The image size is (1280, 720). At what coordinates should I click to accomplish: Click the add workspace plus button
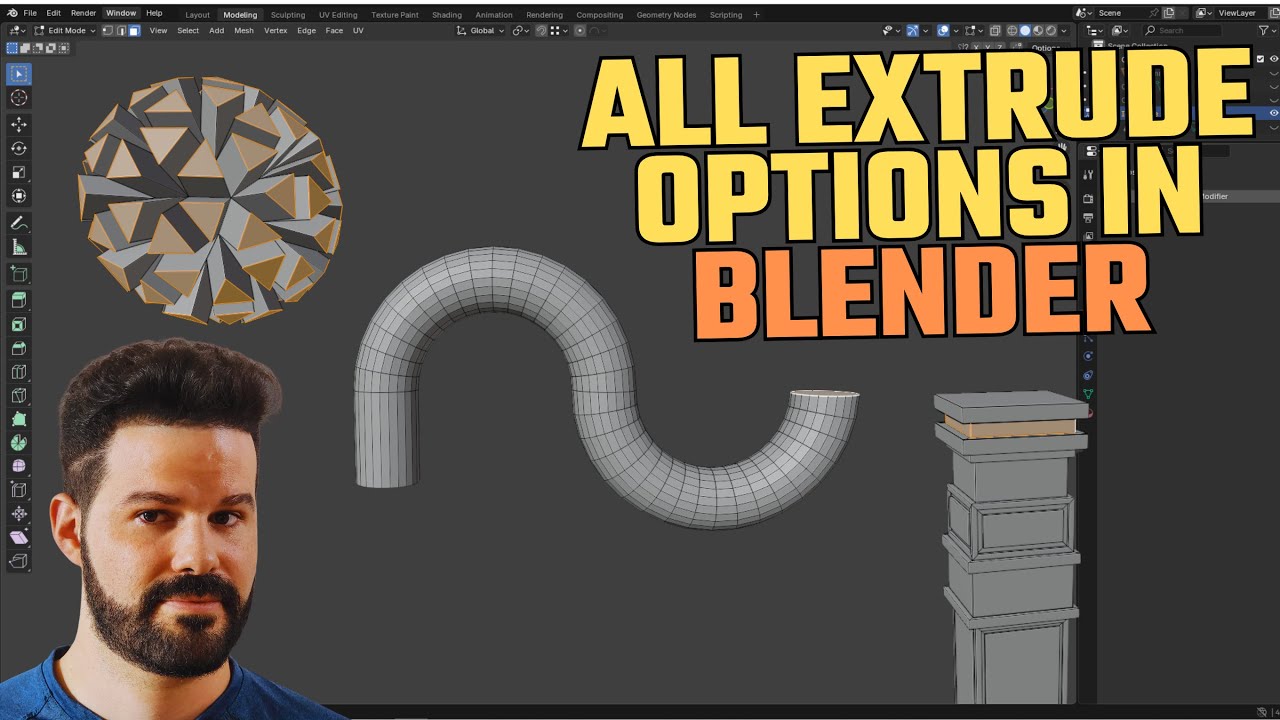click(x=756, y=15)
